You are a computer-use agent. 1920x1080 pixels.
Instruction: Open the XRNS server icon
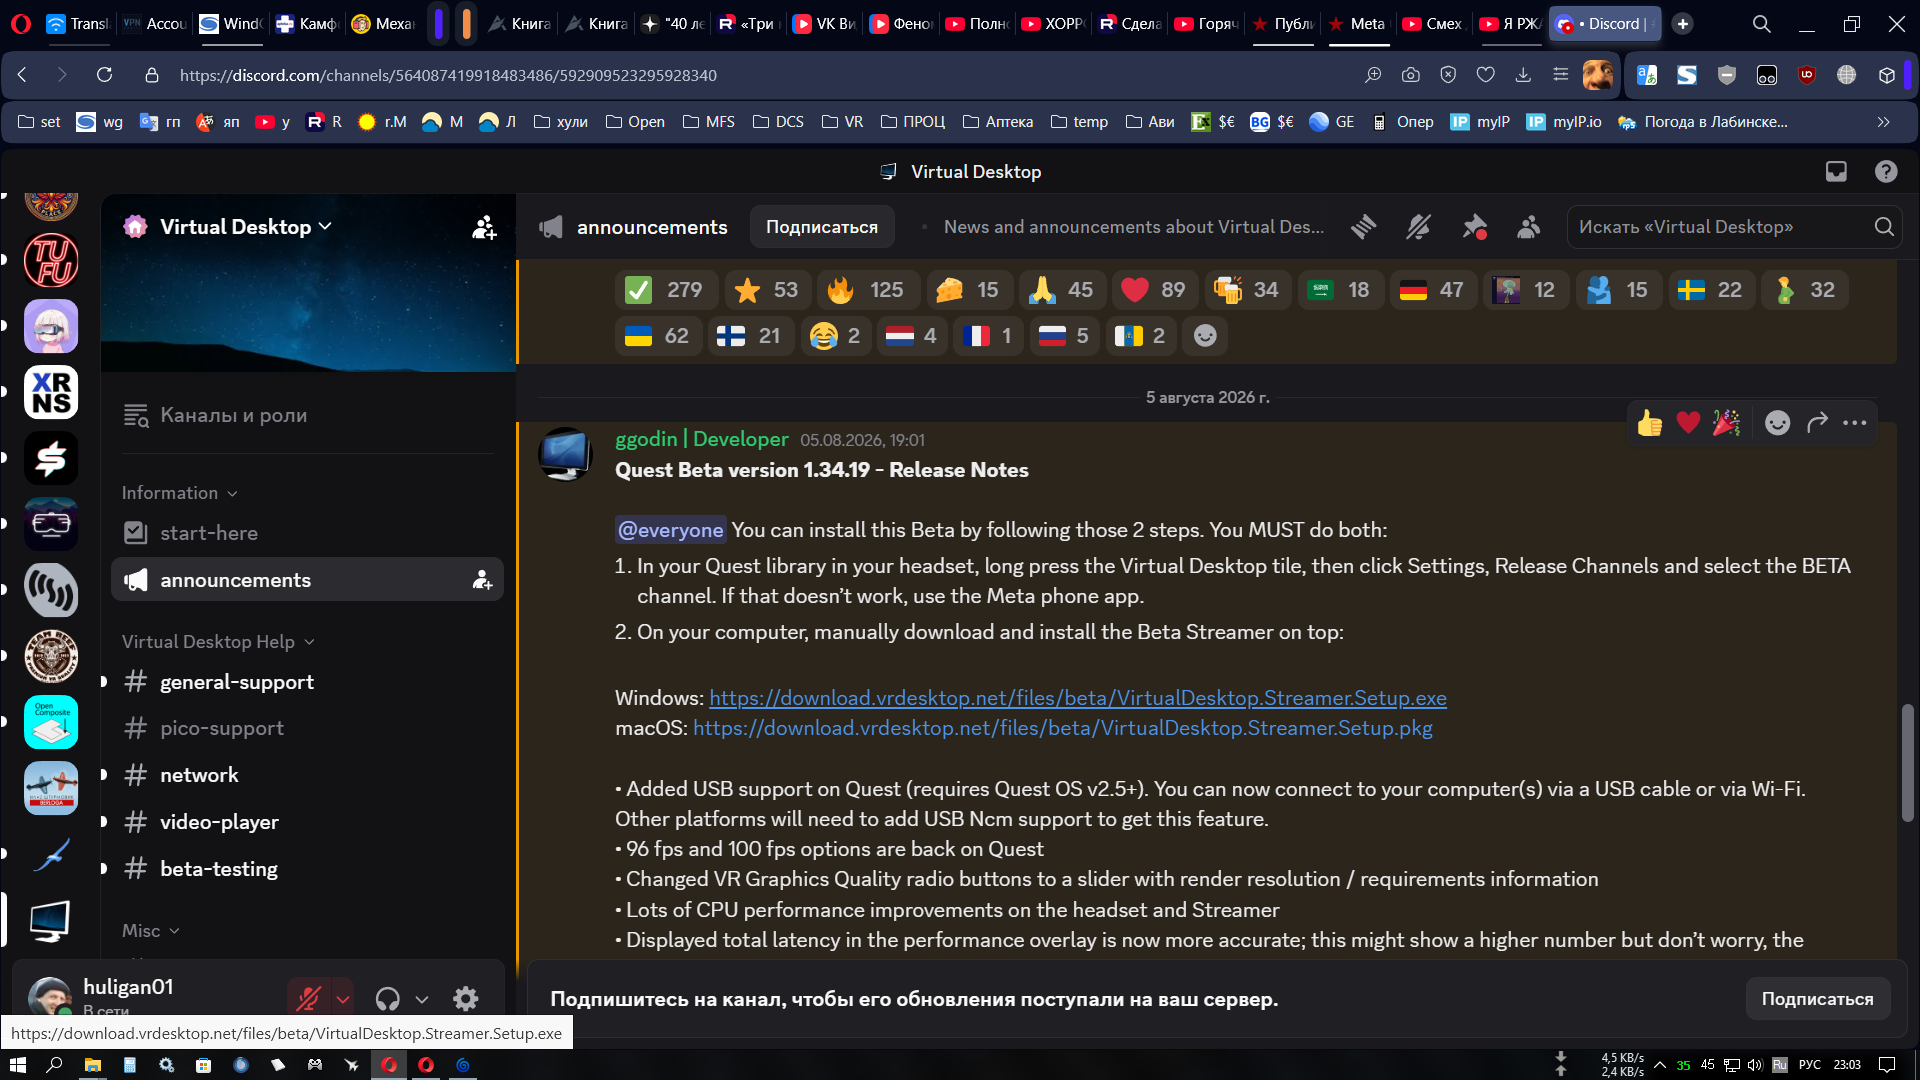(x=51, y=392)
